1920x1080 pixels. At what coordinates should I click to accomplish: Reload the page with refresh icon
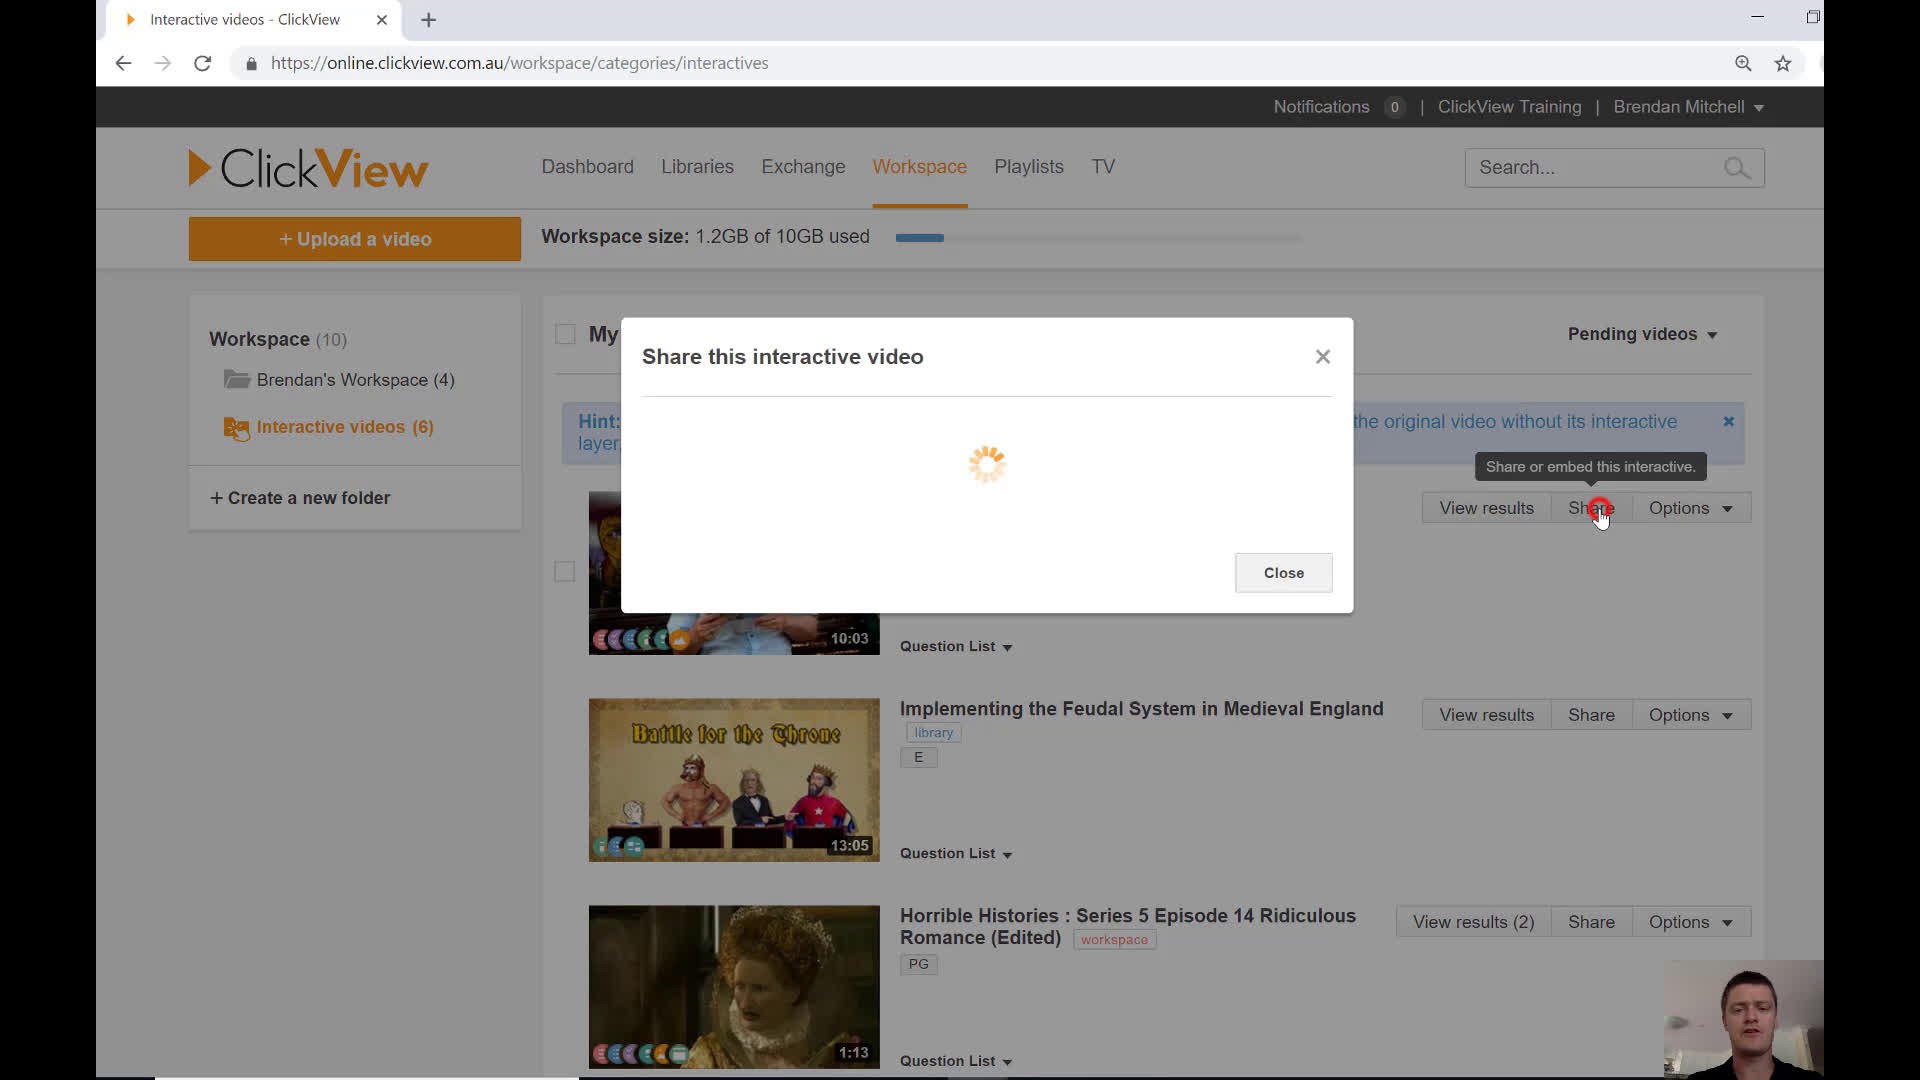coord(202,63)
